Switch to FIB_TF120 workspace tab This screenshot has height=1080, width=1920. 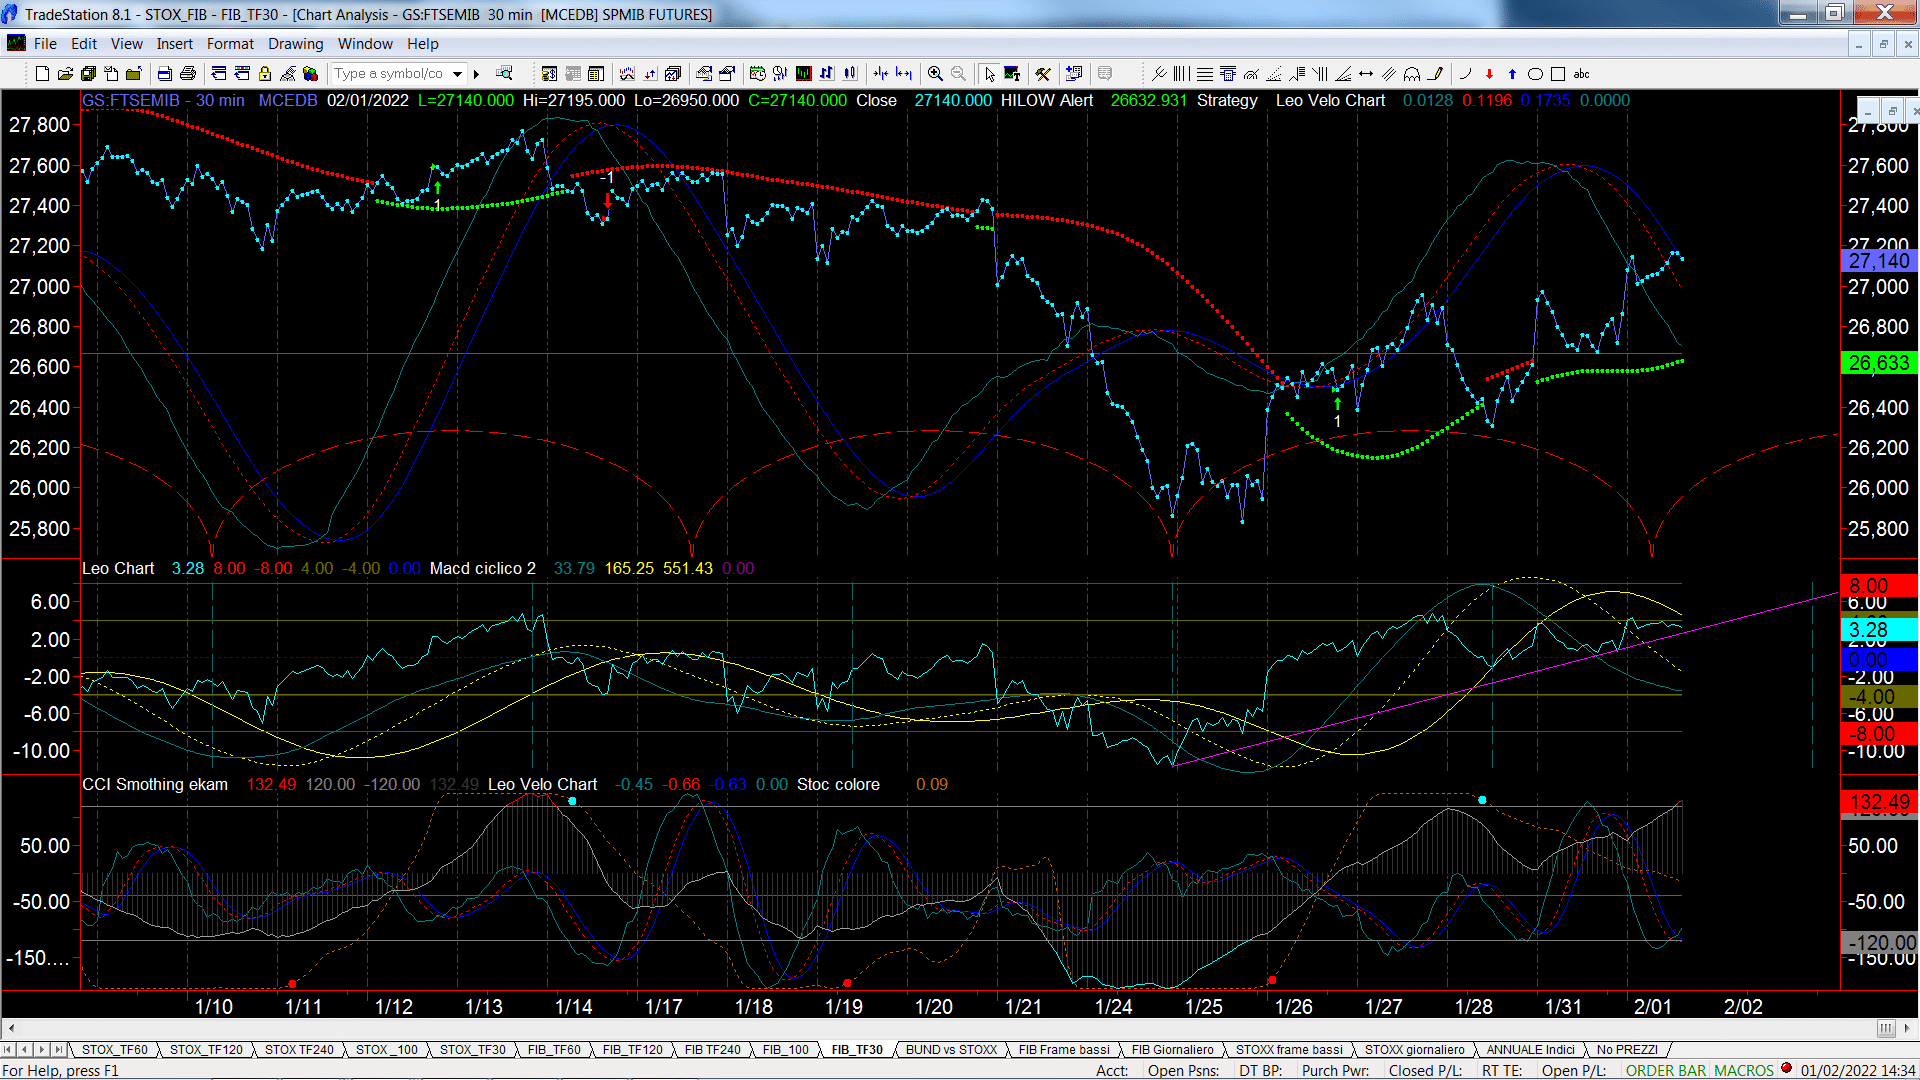tap(633, 1050)
